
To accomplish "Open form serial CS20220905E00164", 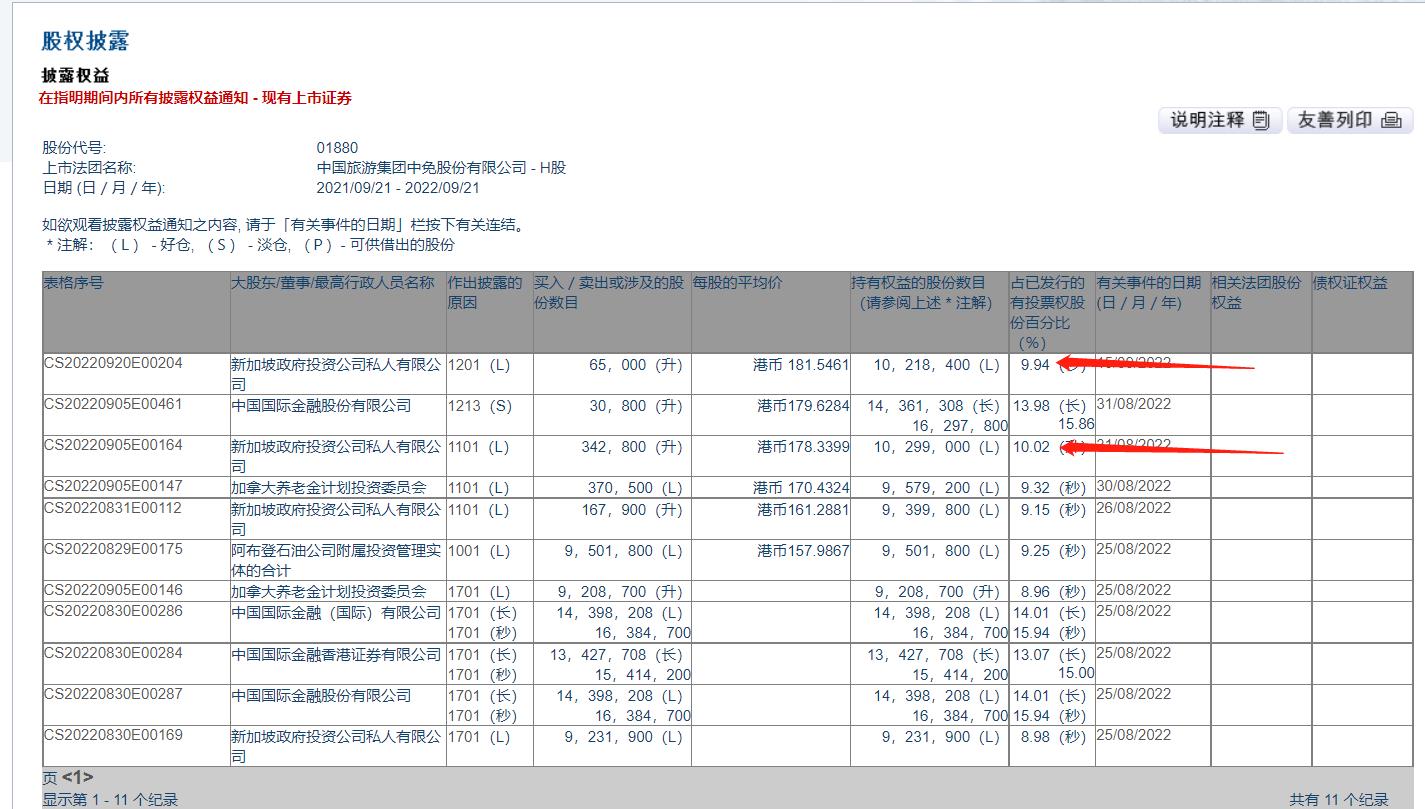I will coord(113,445).
